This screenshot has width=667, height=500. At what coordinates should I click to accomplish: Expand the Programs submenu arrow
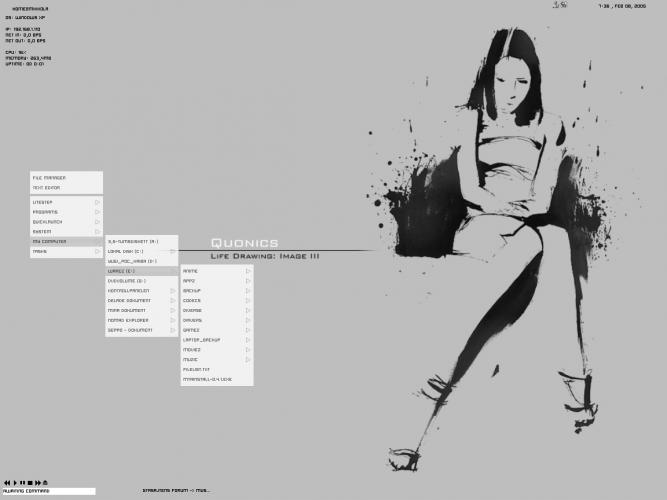pyautogui.click(x=97, y=212)
